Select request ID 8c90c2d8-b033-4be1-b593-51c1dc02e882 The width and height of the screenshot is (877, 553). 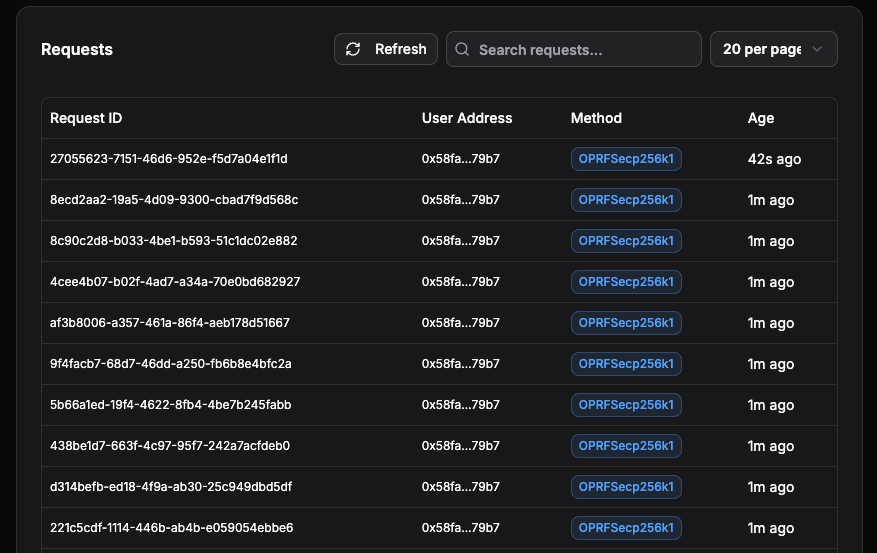(x=174, y=241)
